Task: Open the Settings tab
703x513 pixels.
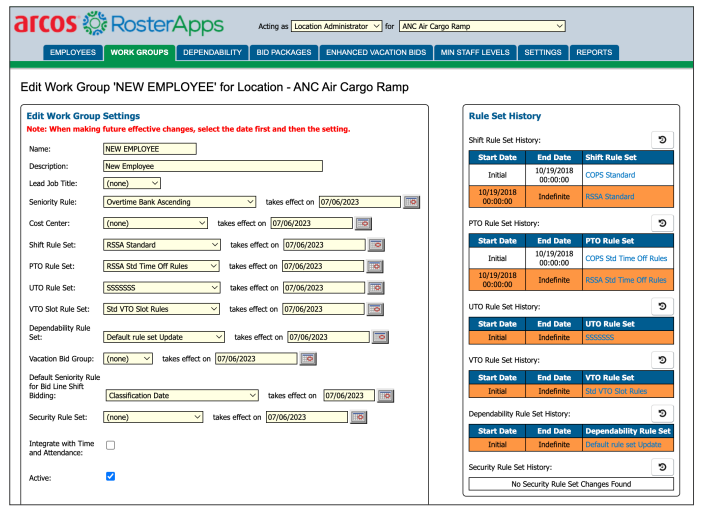Action: 542,52
